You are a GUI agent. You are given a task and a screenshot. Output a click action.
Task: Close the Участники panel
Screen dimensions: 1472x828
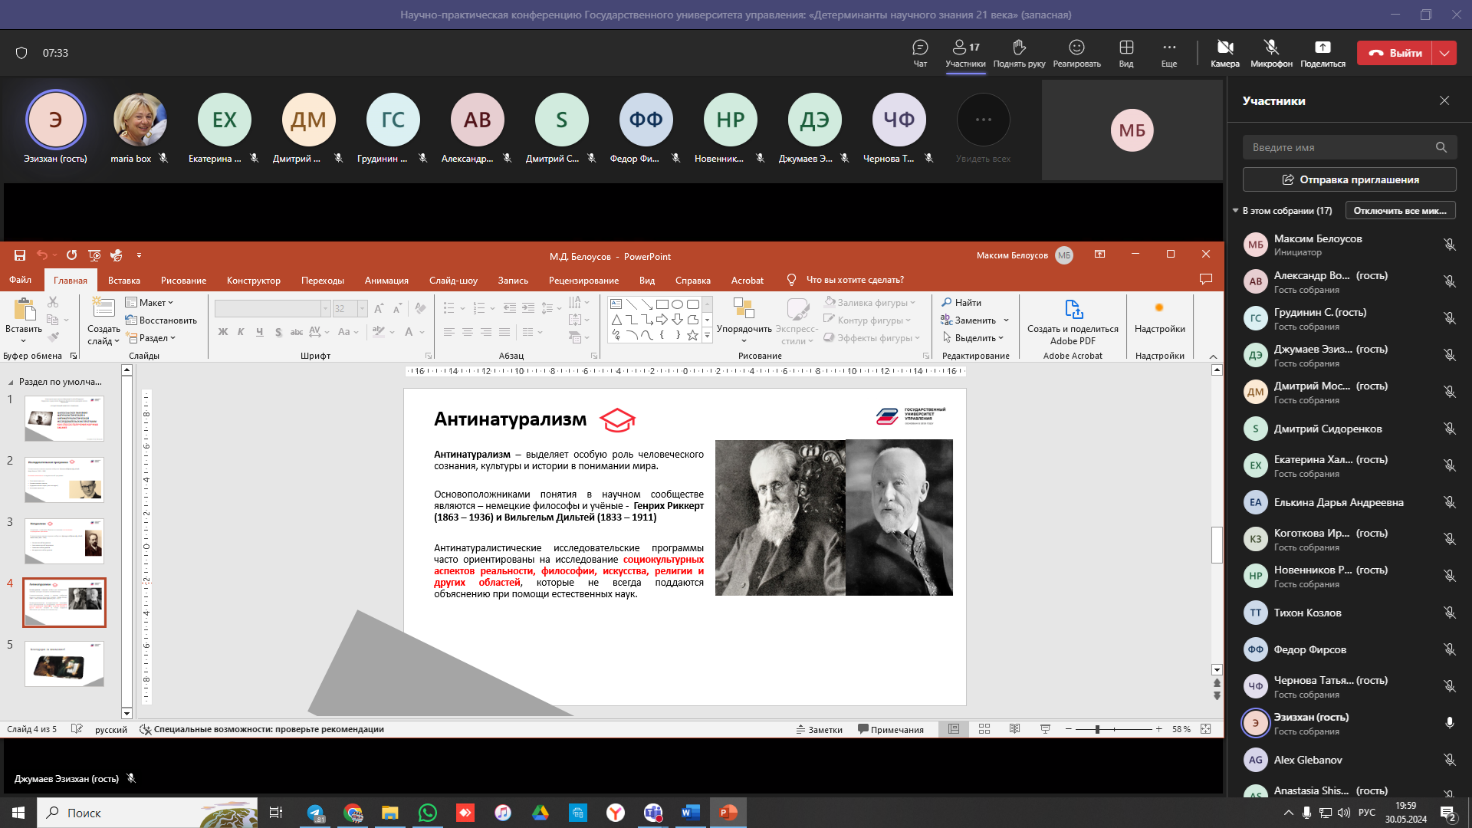1444,101
